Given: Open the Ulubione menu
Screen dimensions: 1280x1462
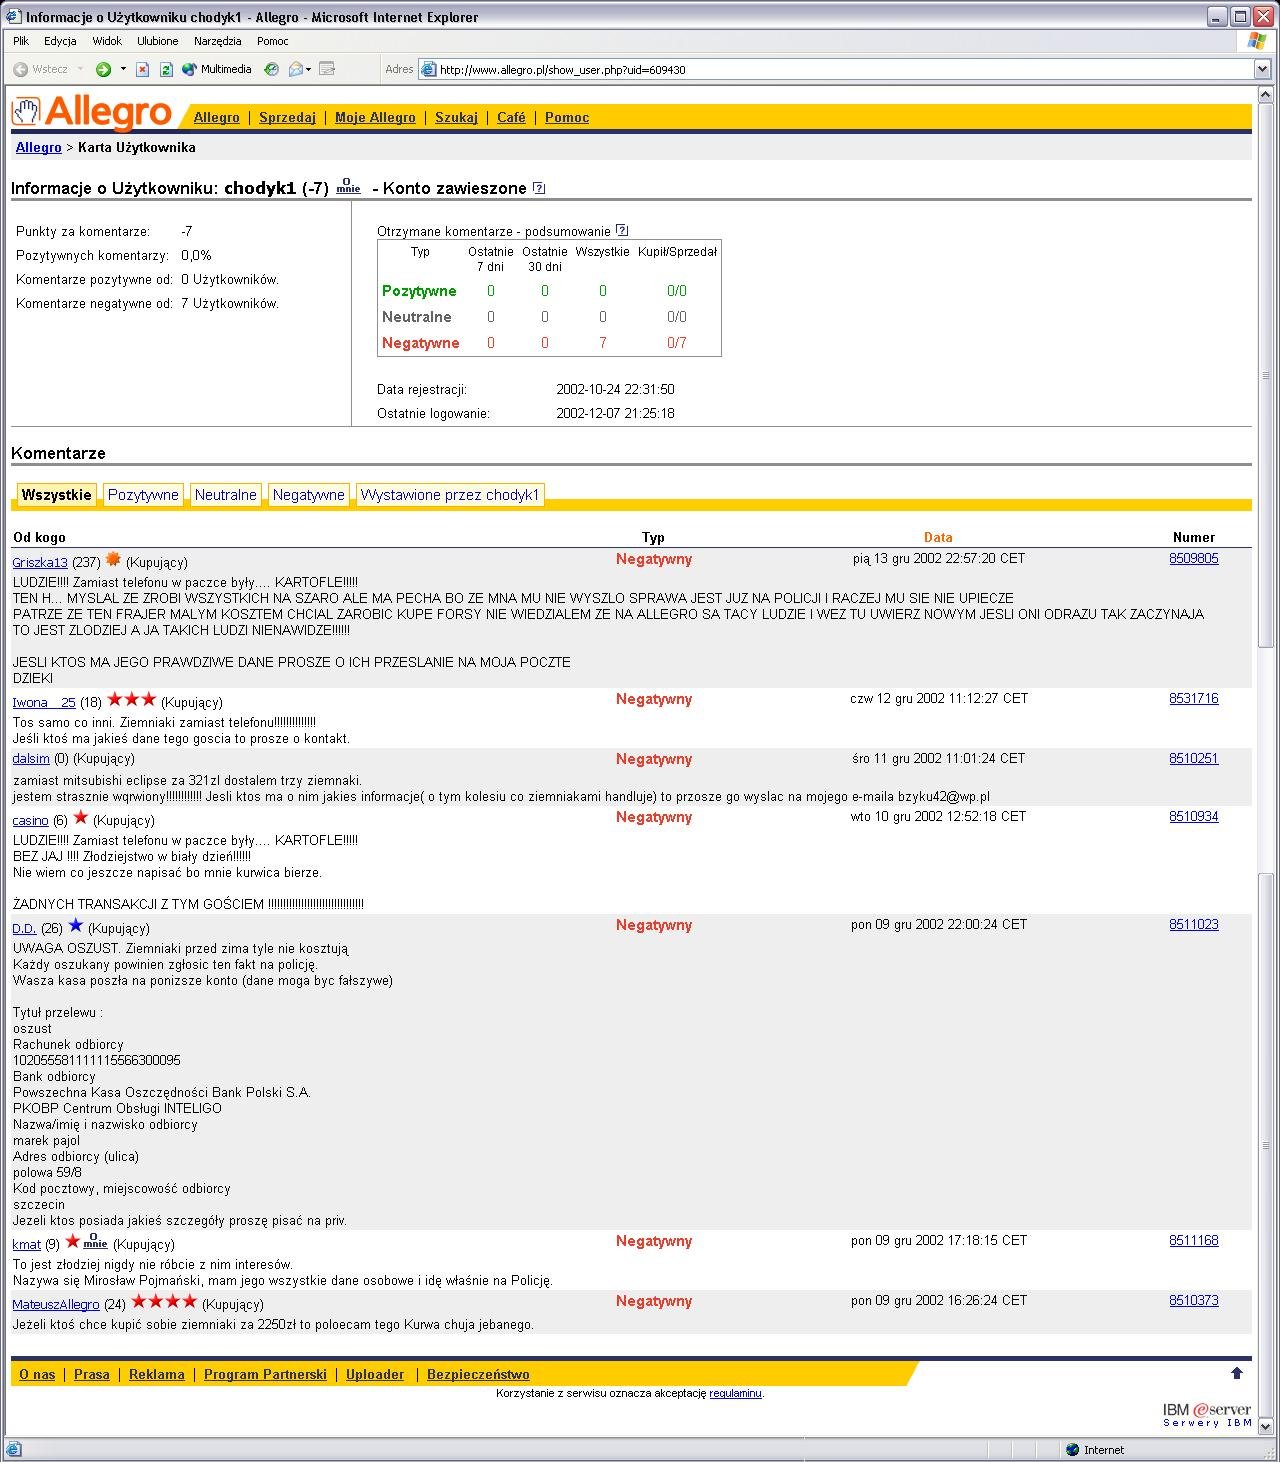Looking at the screenshot, I should click(x=157, y=41).
